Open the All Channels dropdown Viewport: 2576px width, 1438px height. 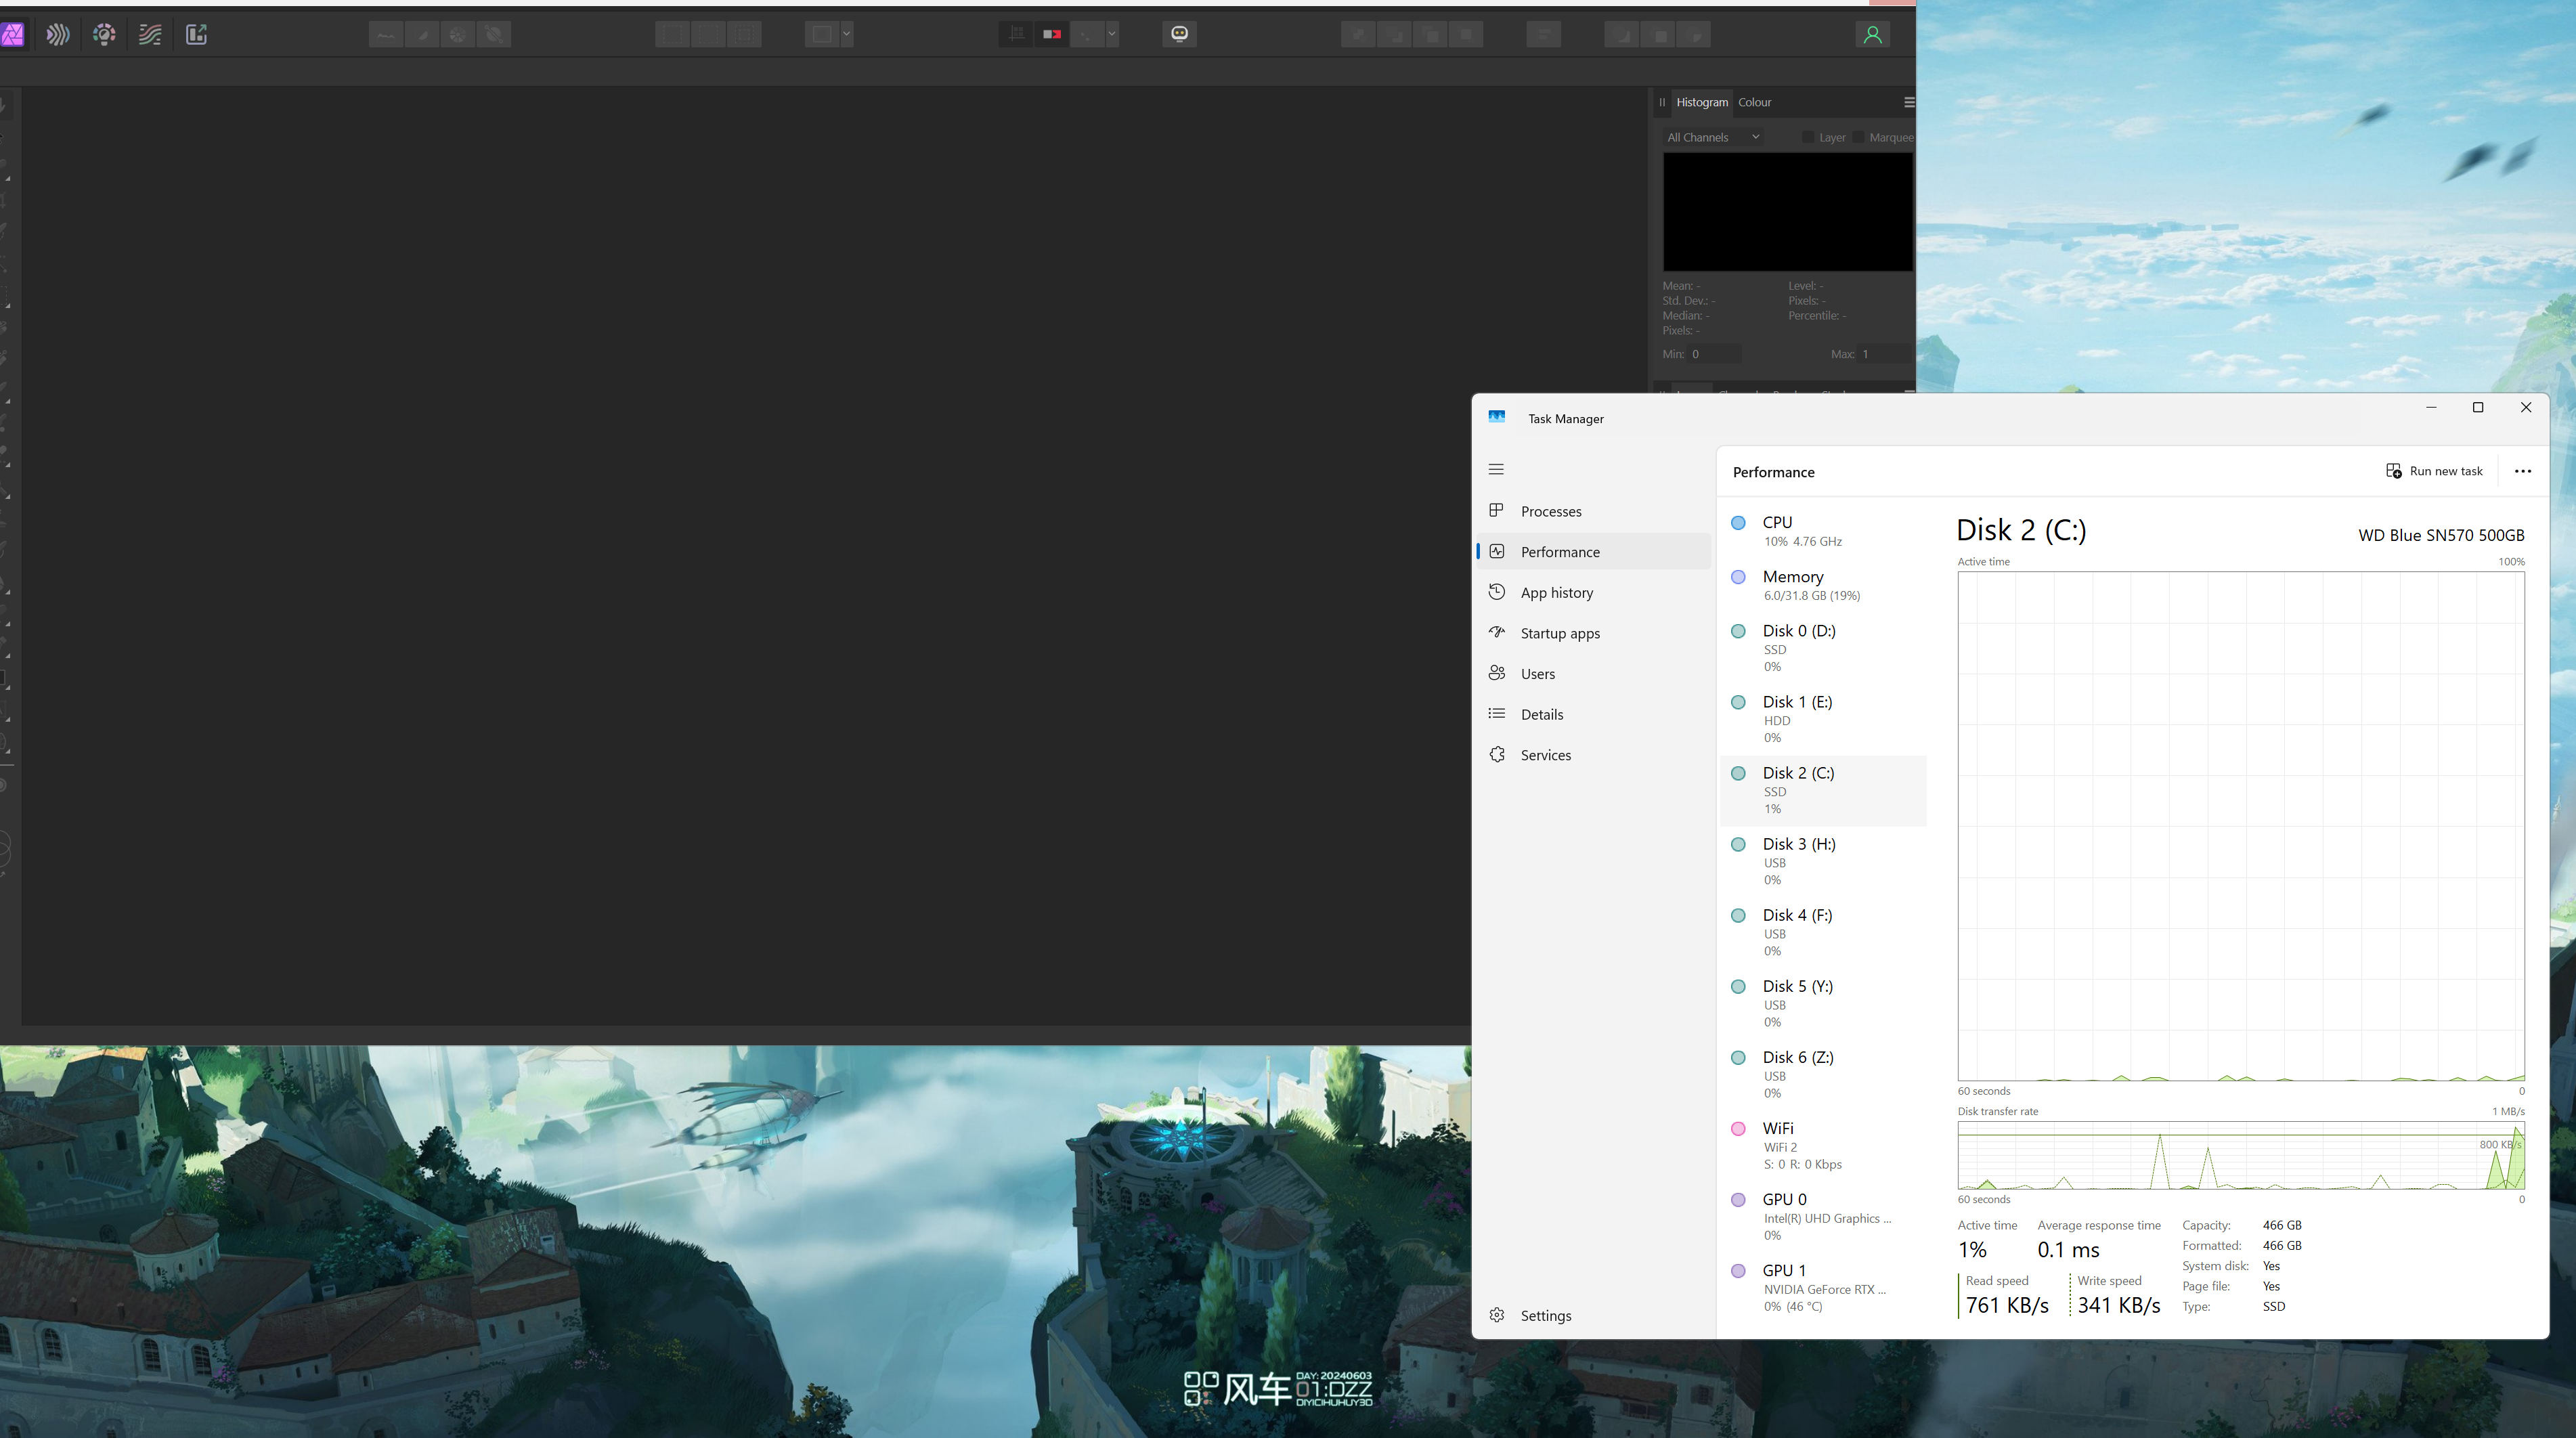tap(1713, 137)
